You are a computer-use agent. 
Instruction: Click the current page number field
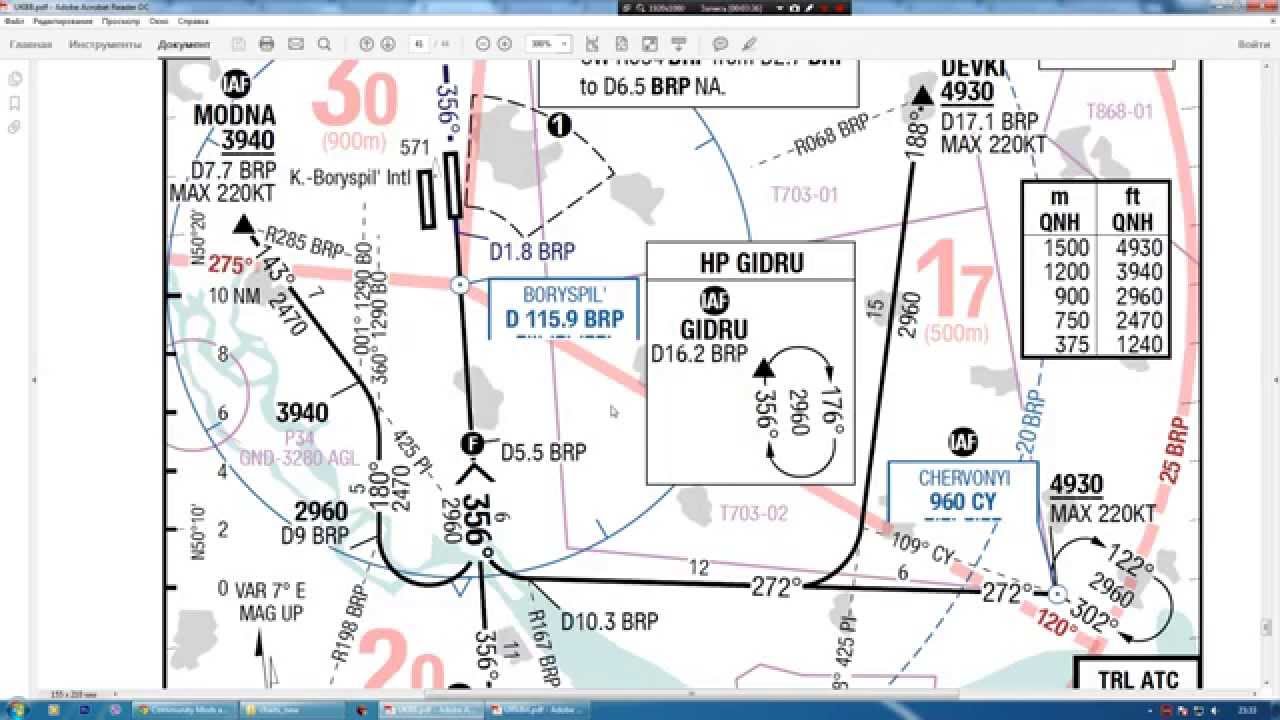(x=418, y=44)
